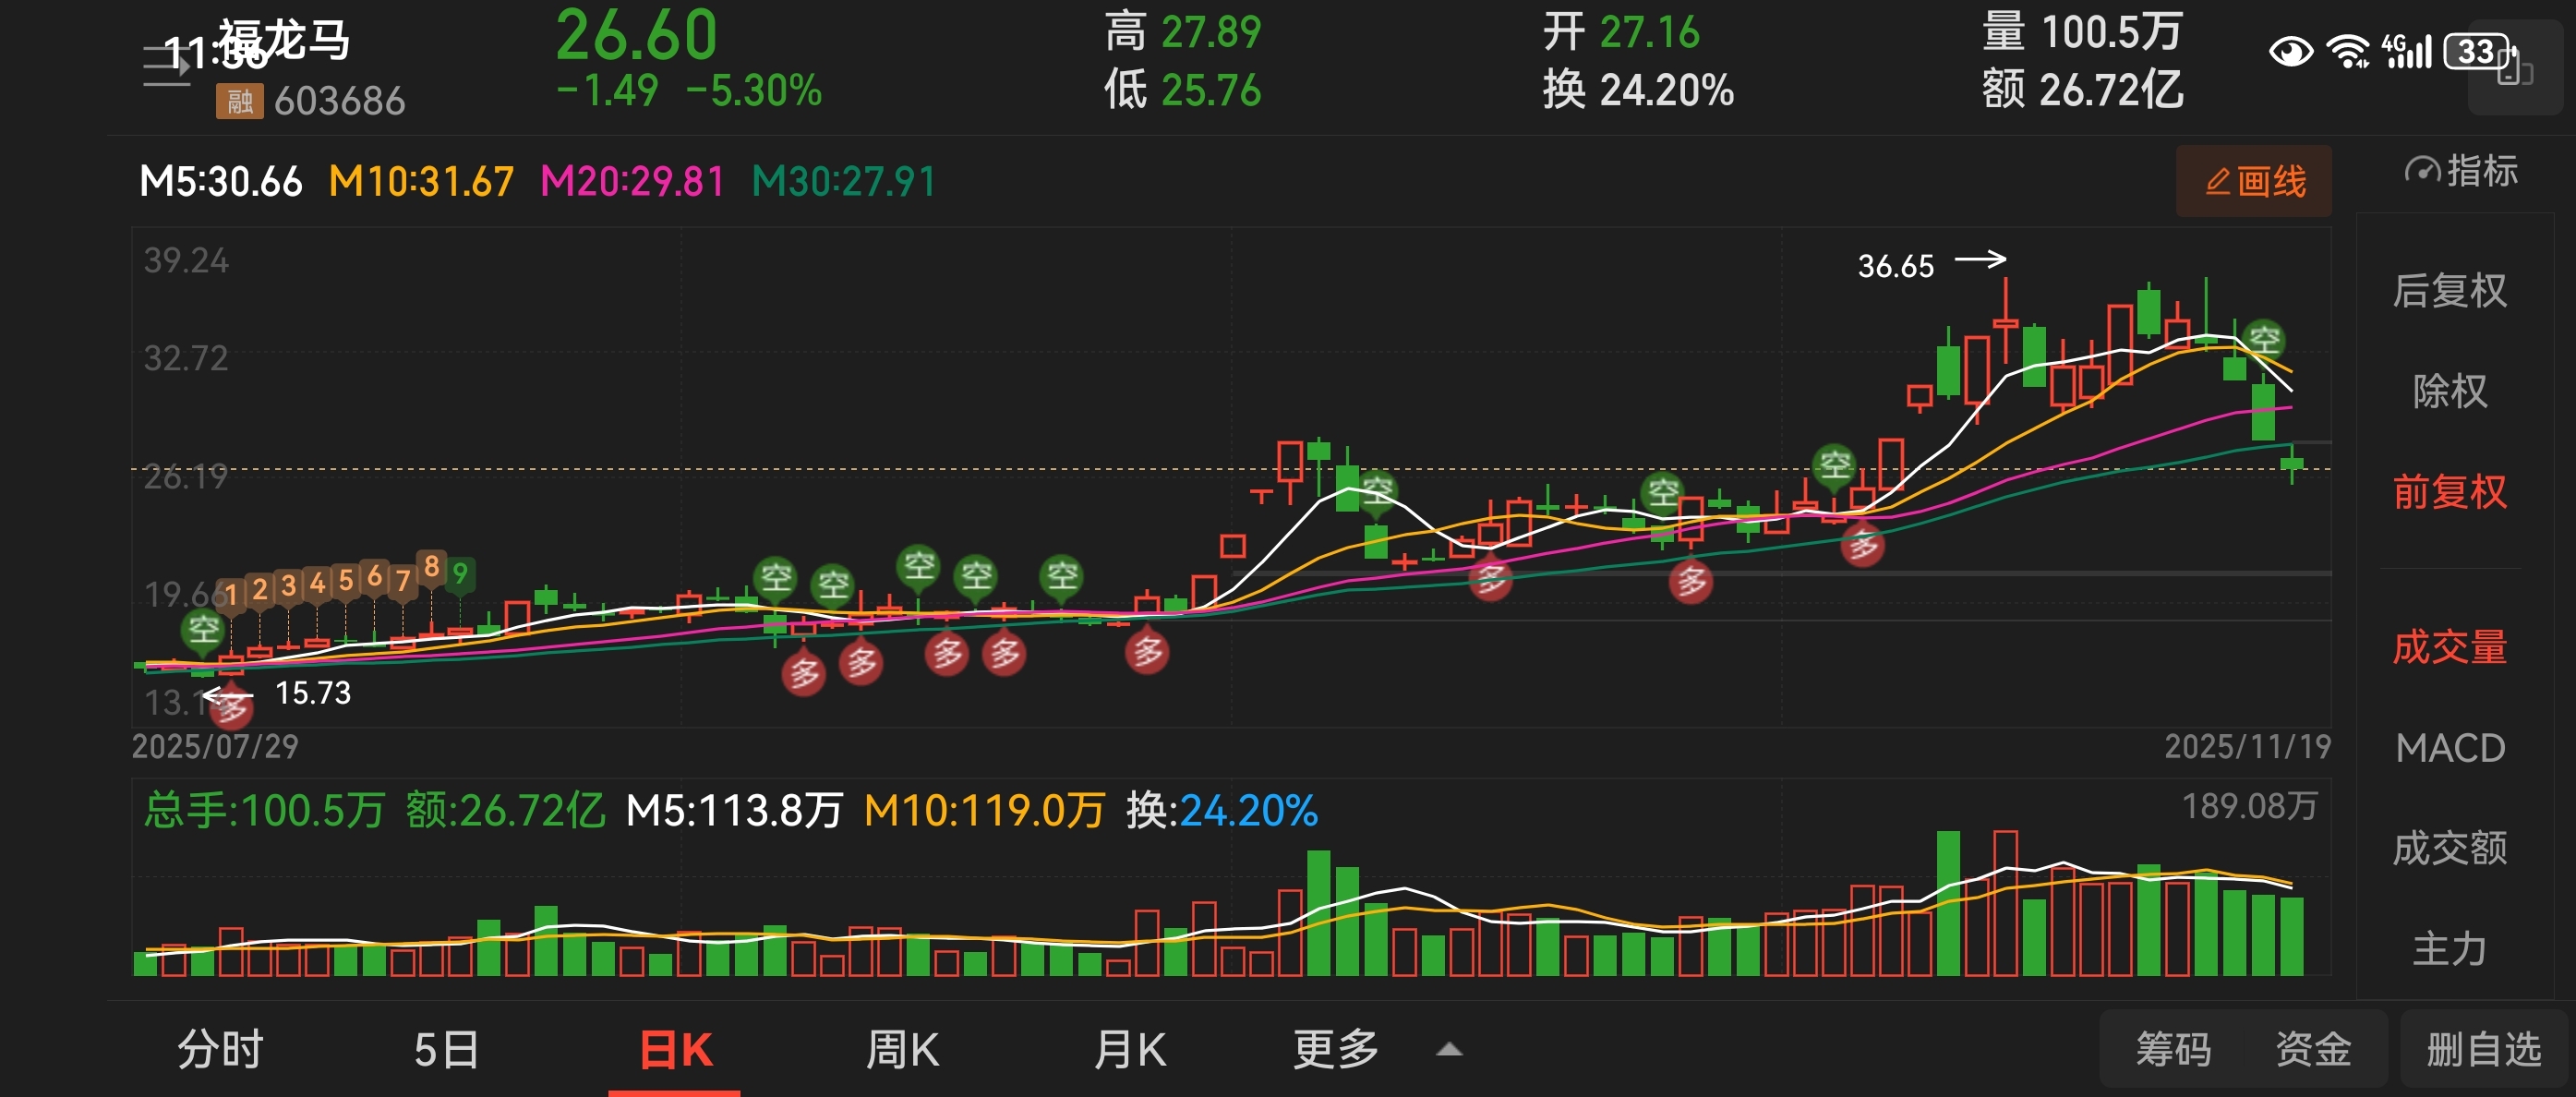Expand the 更多 period options

click(x=1335, y=1050)
